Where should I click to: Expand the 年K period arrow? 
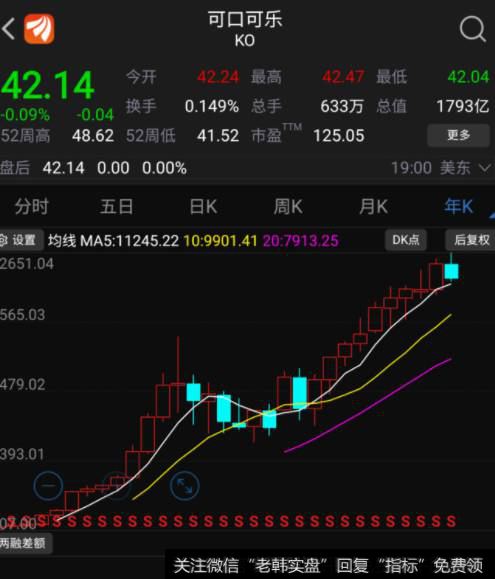pos(492,214)
